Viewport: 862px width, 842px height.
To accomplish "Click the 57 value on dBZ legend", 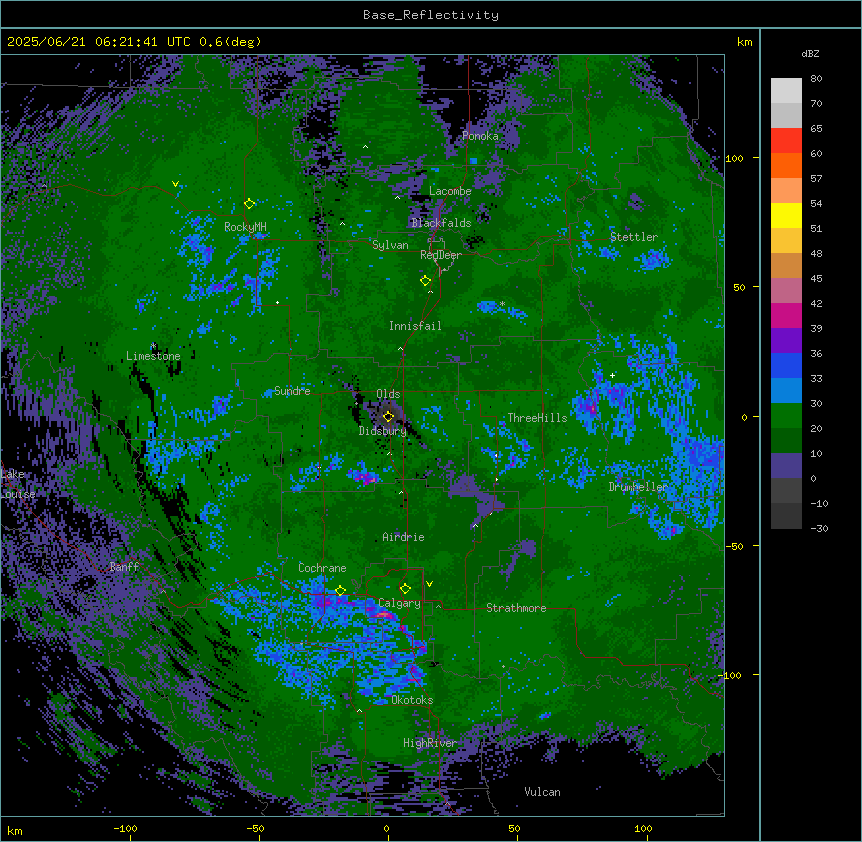I will (816, 179).
